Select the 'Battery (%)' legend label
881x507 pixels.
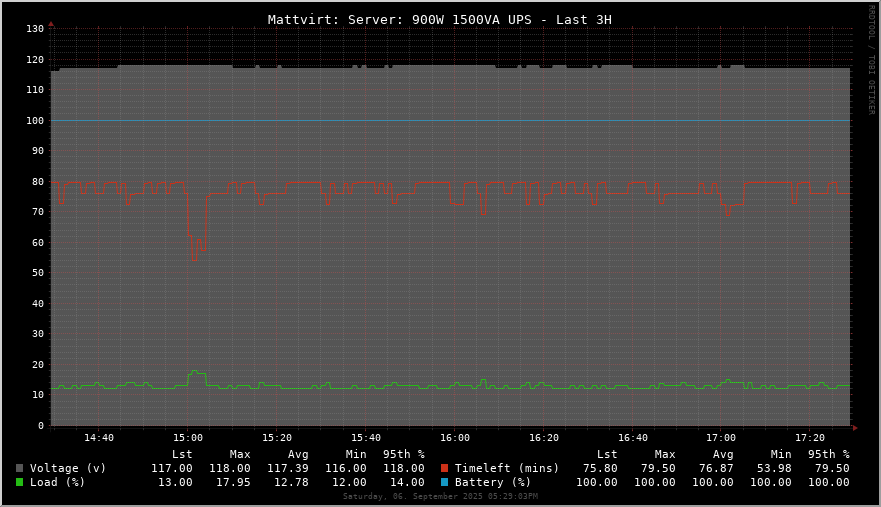click(493, 482)
